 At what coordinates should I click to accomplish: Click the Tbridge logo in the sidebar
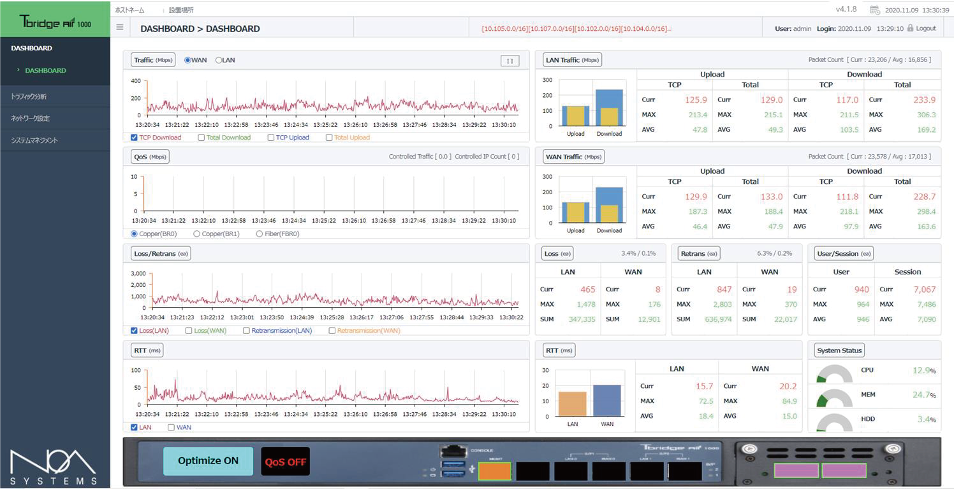coord(55,19)
